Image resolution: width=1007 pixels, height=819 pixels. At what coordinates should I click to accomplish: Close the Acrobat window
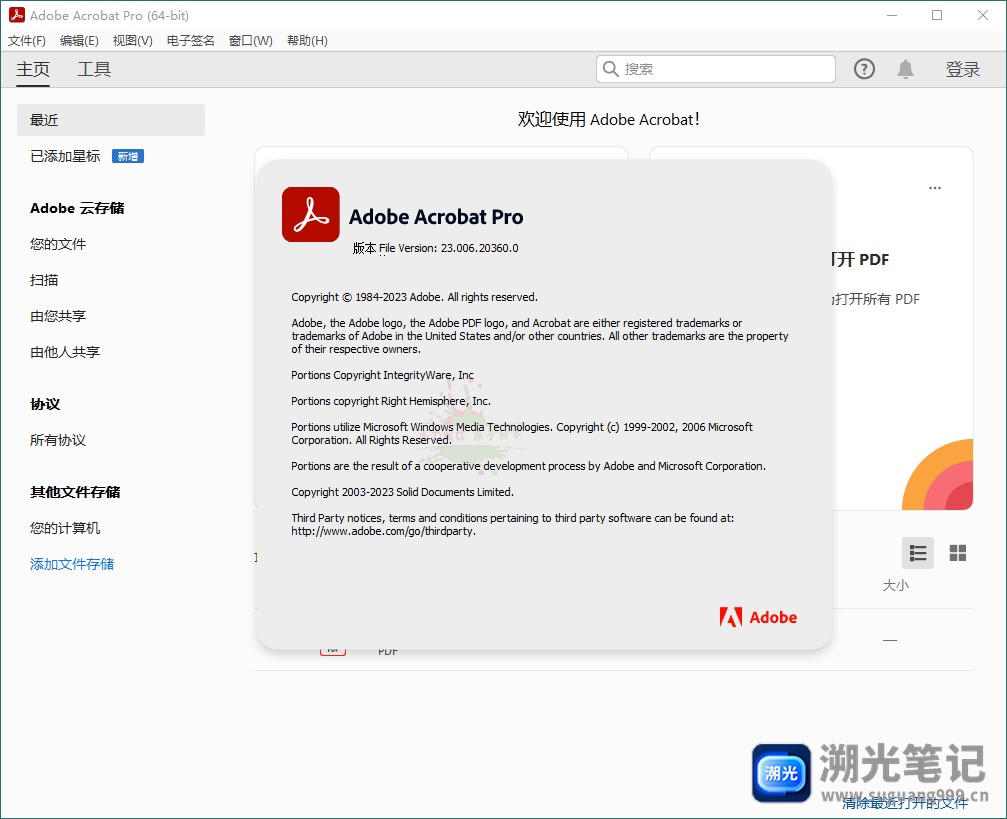(x=983, y=15)
